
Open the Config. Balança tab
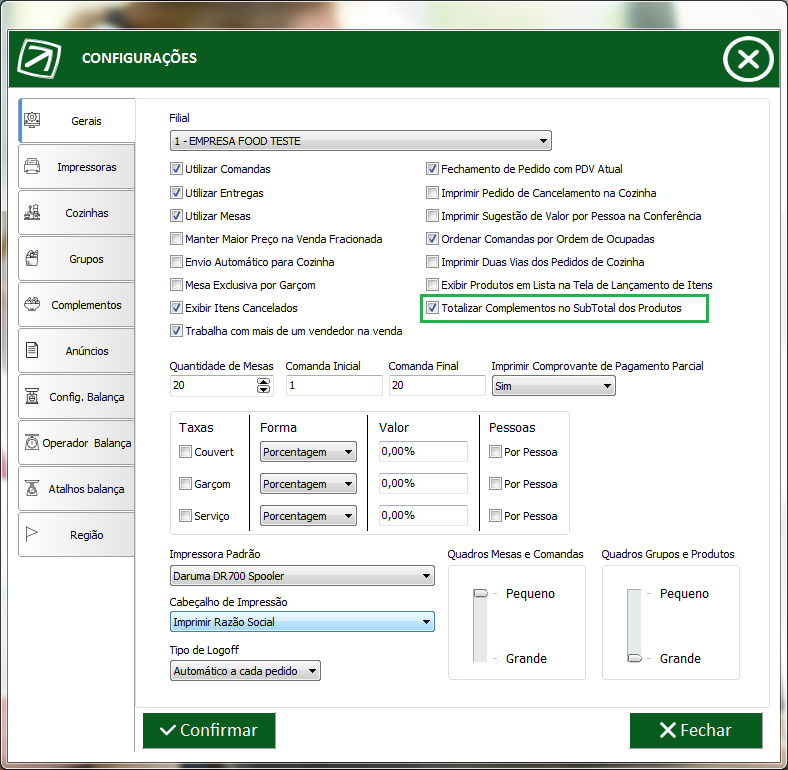(76, 397)
